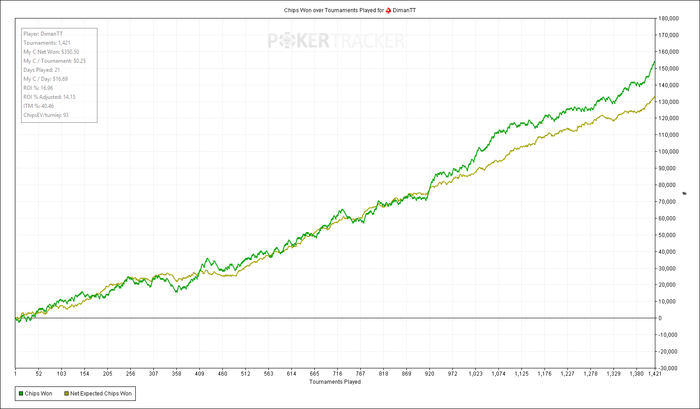
Task: Click the 100,000 y-axis label
Action: pos(668,151)
